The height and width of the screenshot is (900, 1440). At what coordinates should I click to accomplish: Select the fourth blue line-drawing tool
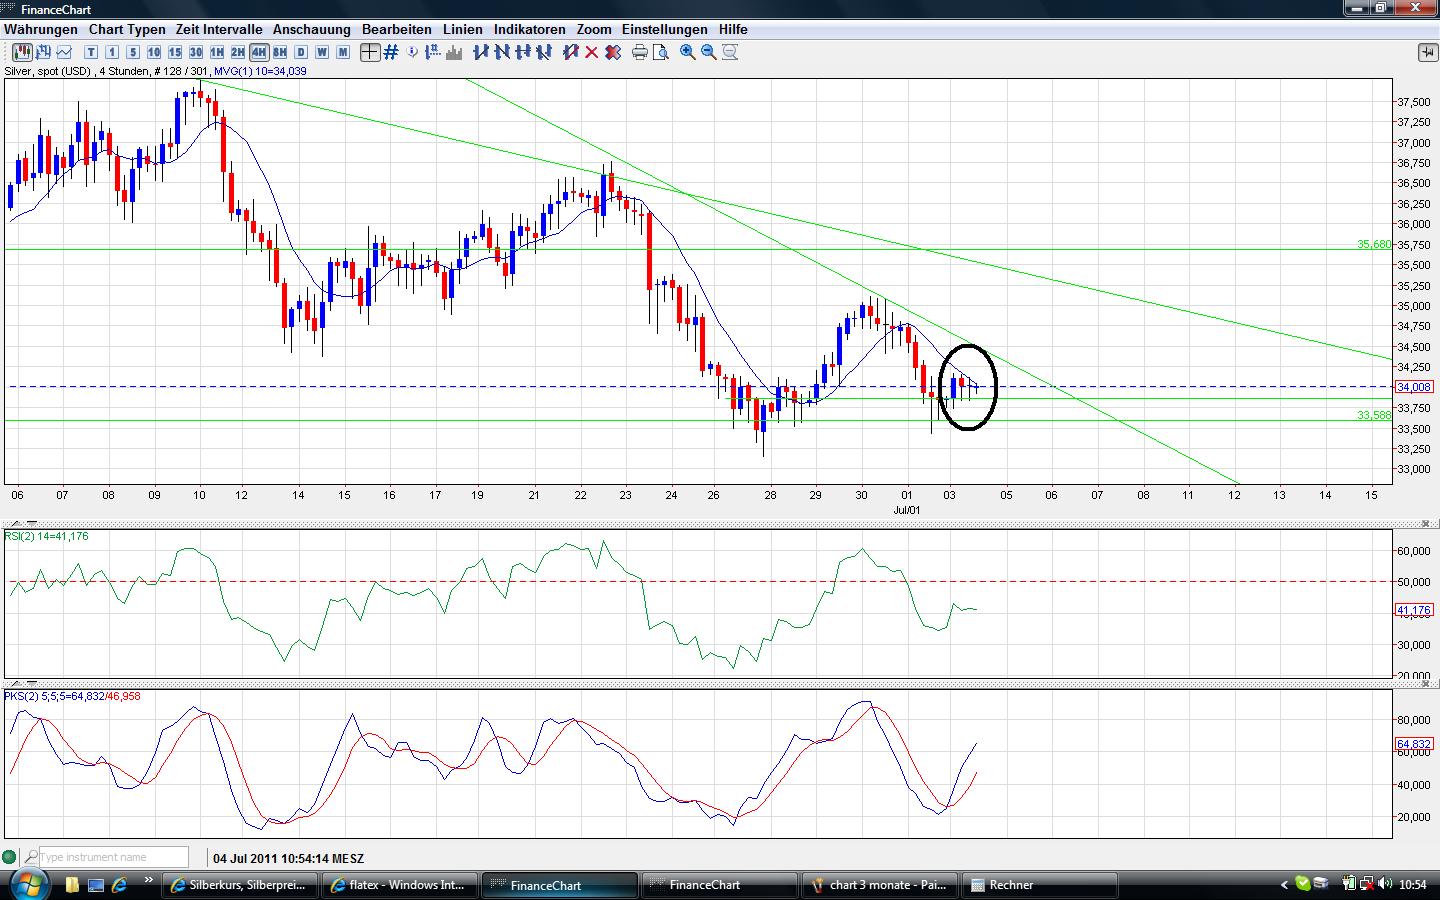pyautogui.click(x=543, y=52)
